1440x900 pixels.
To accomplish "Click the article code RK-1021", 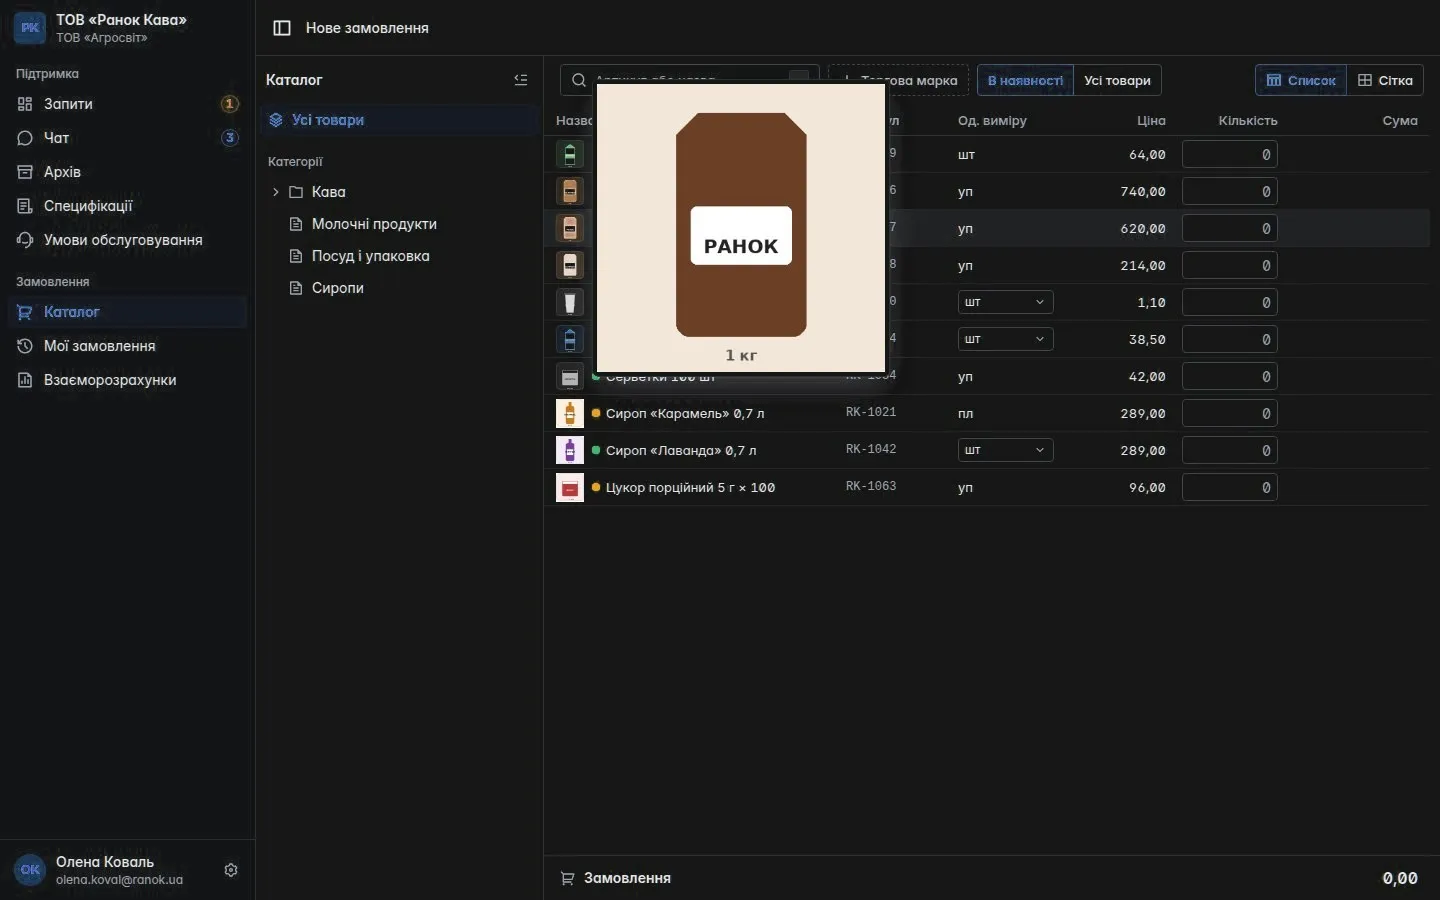I will pyautogui.click(x=871, y=412).
